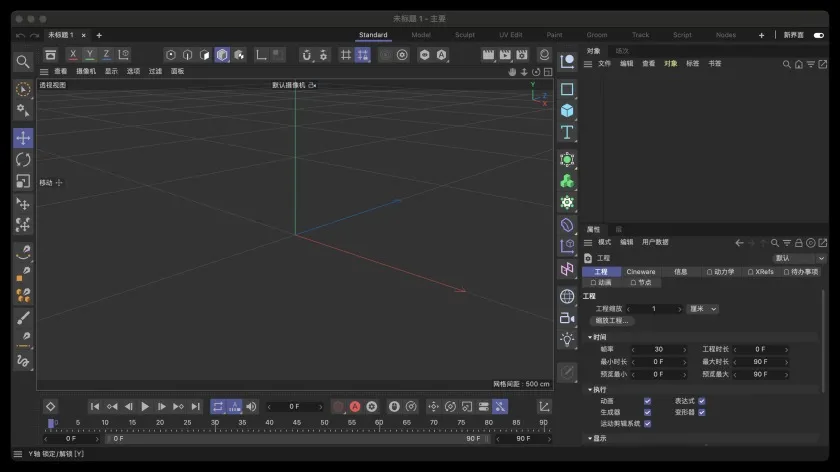Add a Cube primitive object
Viewport: 840px width, 472px height.
pyautogui.click(x=567, y=110)
